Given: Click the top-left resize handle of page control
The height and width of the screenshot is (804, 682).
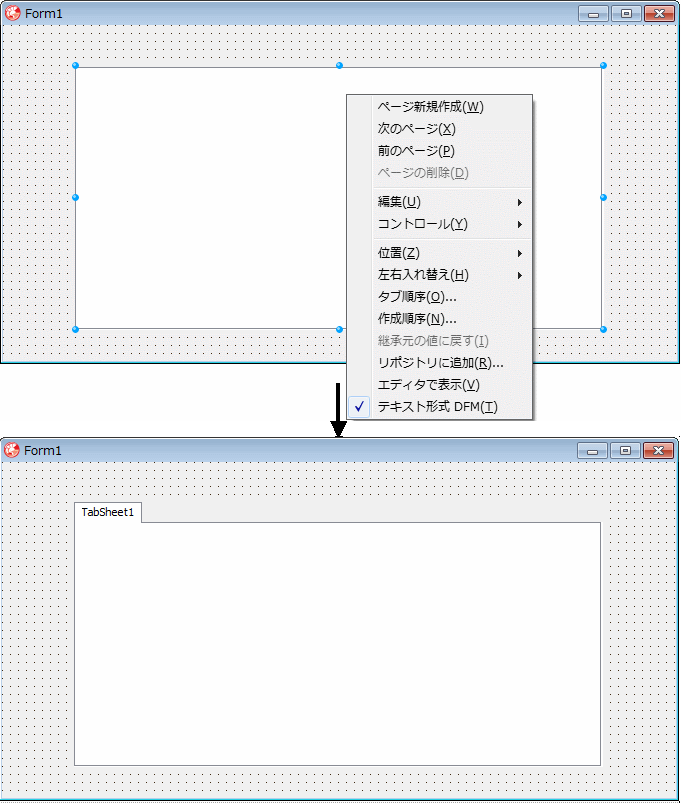Looking at the screenshot, I should [75, 65].
